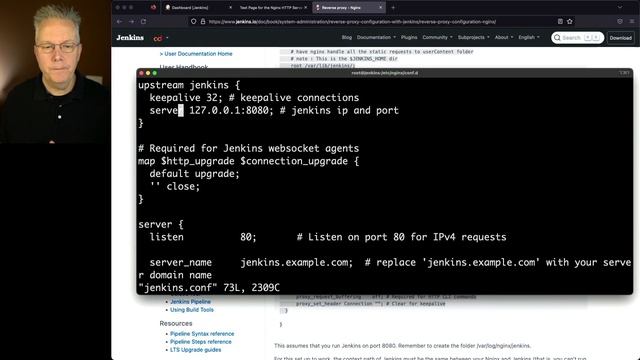
Task: Bookmark this page with the star icon
Action: coord(570,22)
